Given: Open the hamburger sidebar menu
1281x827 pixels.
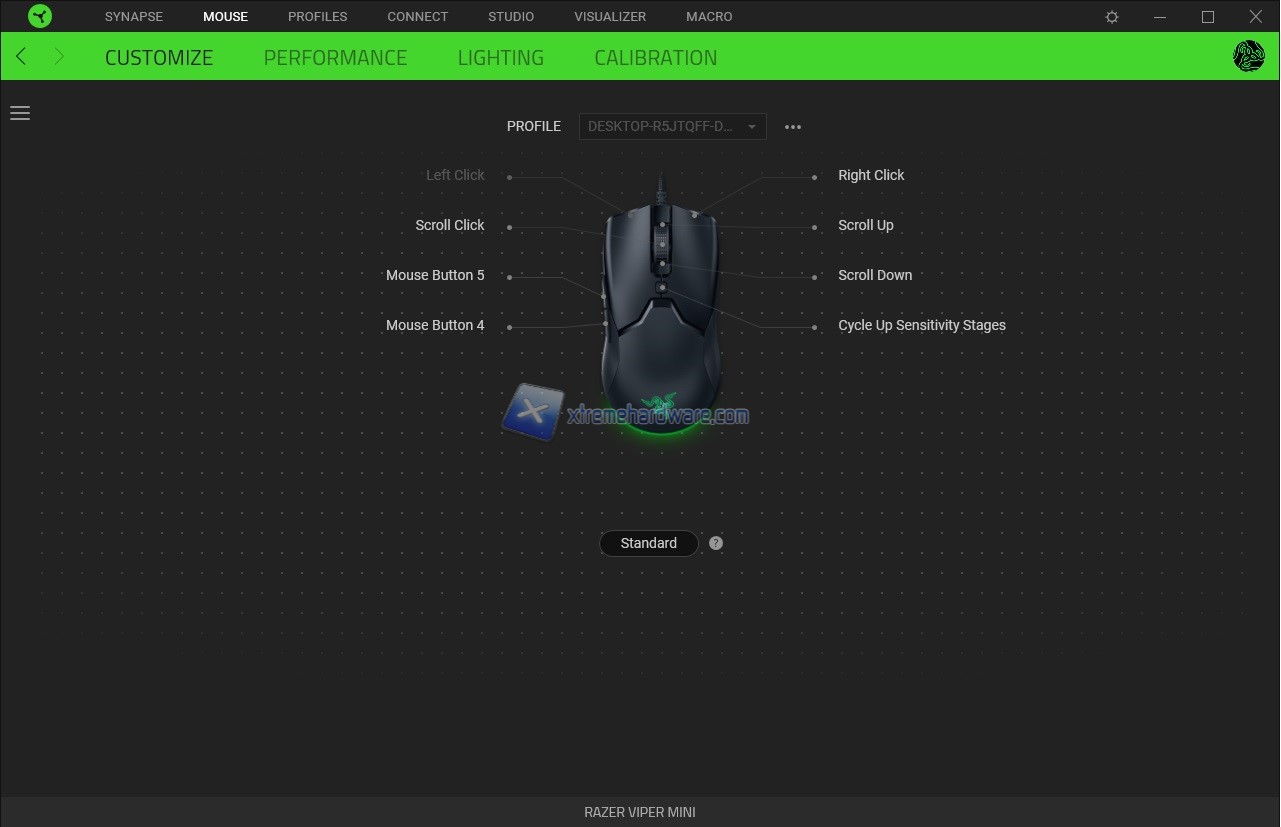Looking at the screenshot, I should click(20, 113).
